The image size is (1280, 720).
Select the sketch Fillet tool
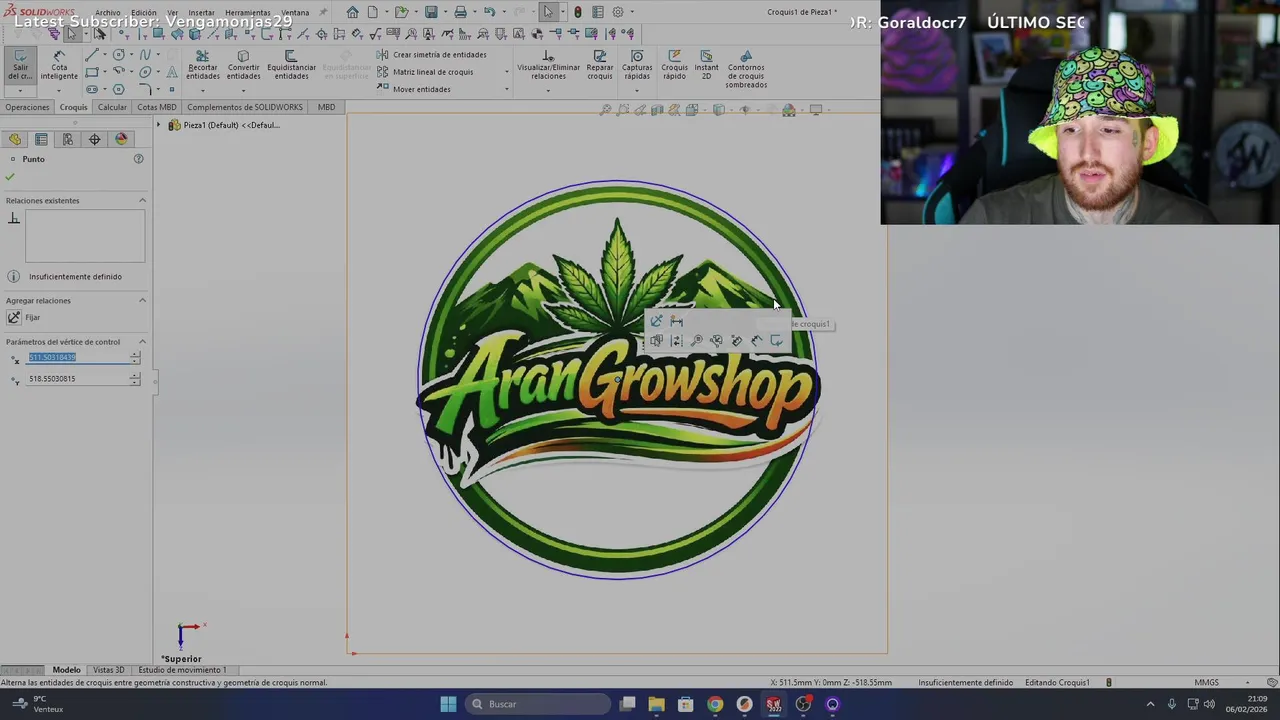(x=145, y=88)
